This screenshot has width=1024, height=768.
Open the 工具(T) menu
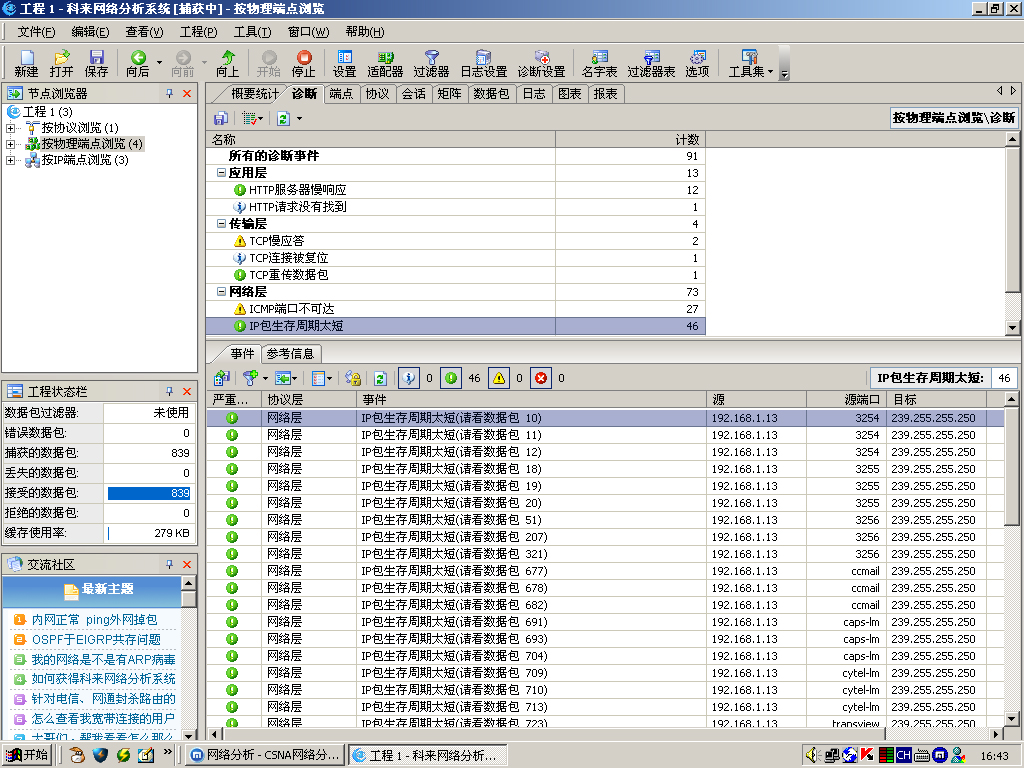click(x=245, y=32)
